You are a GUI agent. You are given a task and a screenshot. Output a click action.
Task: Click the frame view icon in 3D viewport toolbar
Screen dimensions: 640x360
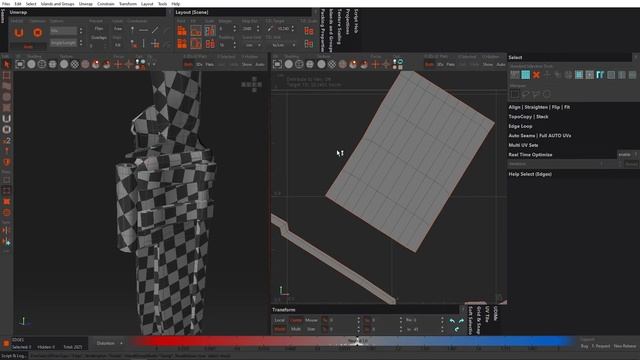20,64
